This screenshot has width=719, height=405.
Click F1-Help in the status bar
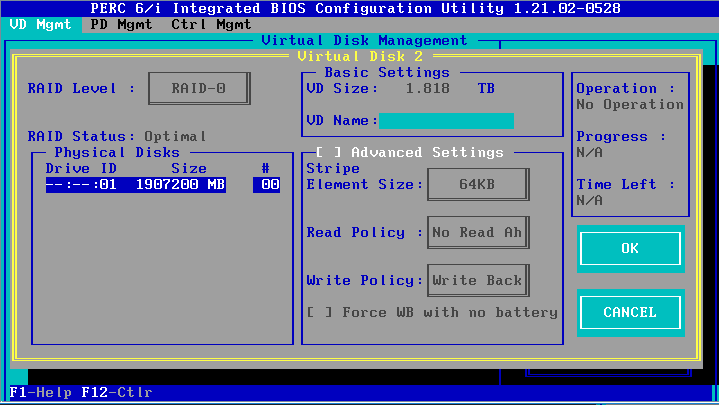click(40, 393)
